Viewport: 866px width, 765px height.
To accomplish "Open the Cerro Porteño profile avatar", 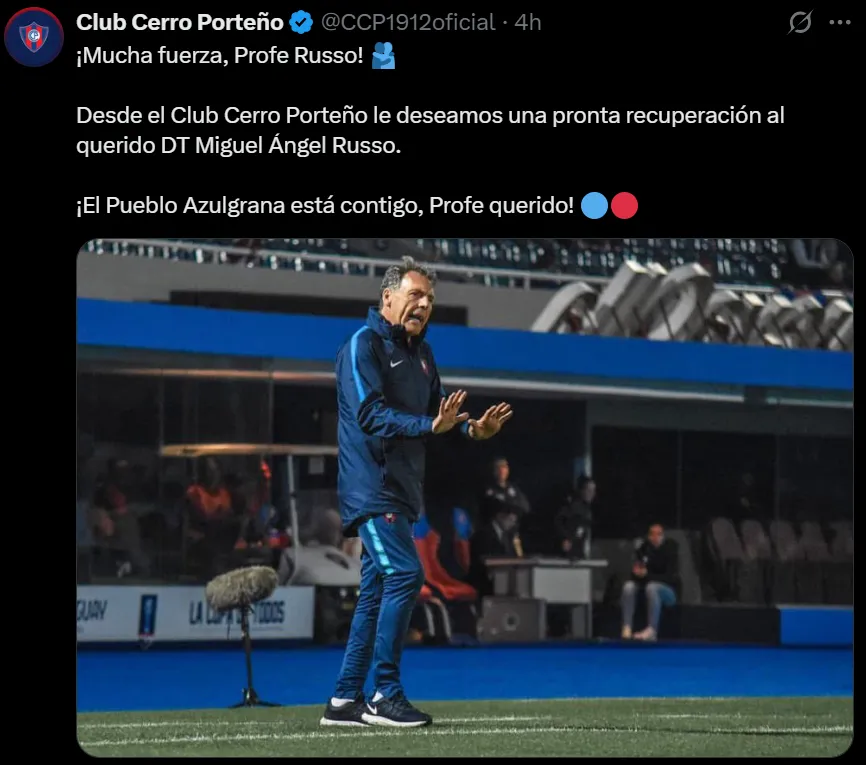I will 34,36.
